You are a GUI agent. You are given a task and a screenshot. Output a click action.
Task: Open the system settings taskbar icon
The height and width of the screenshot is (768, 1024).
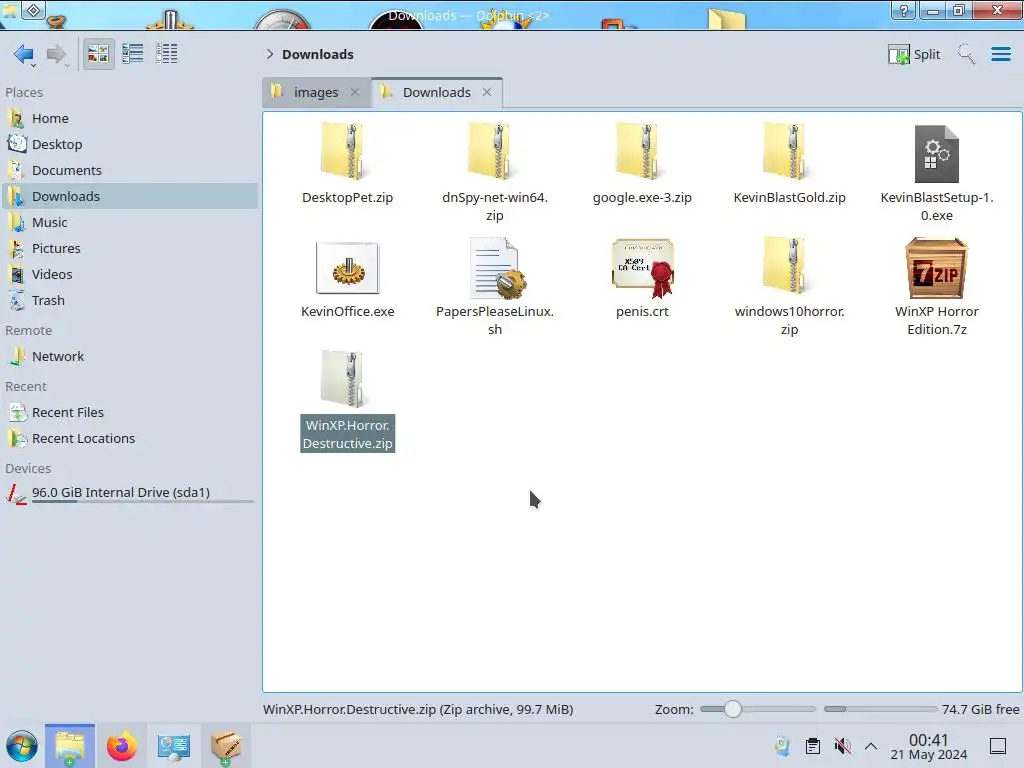tap(173, 746)
